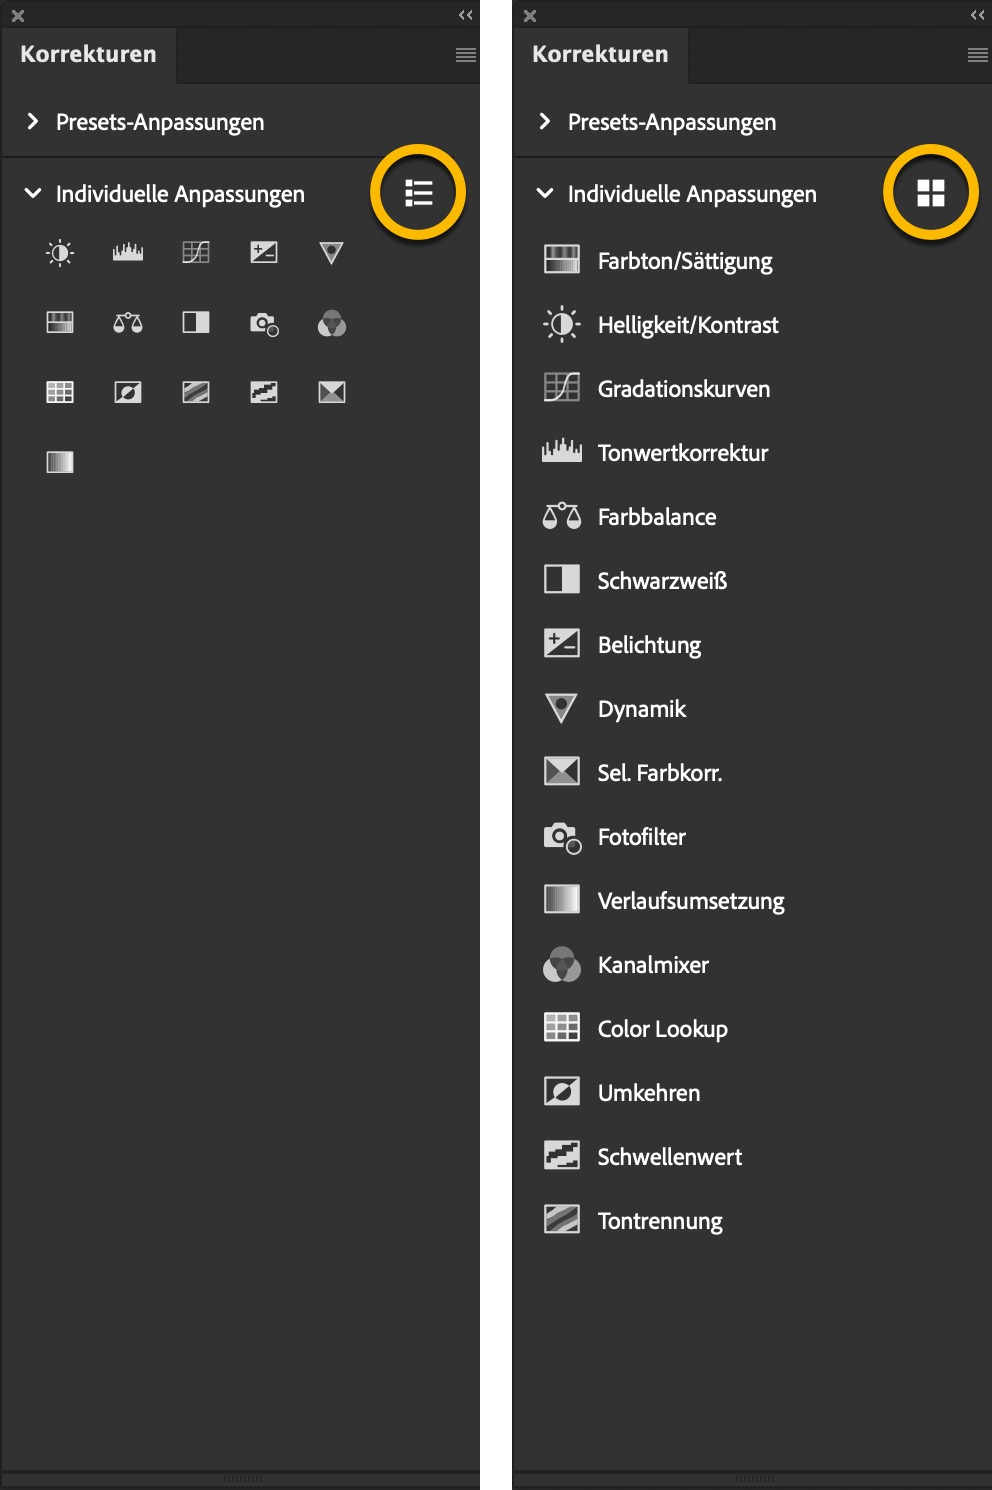Expand Presets-Anpassungen in the list-view panel

[x=545, y=121]
